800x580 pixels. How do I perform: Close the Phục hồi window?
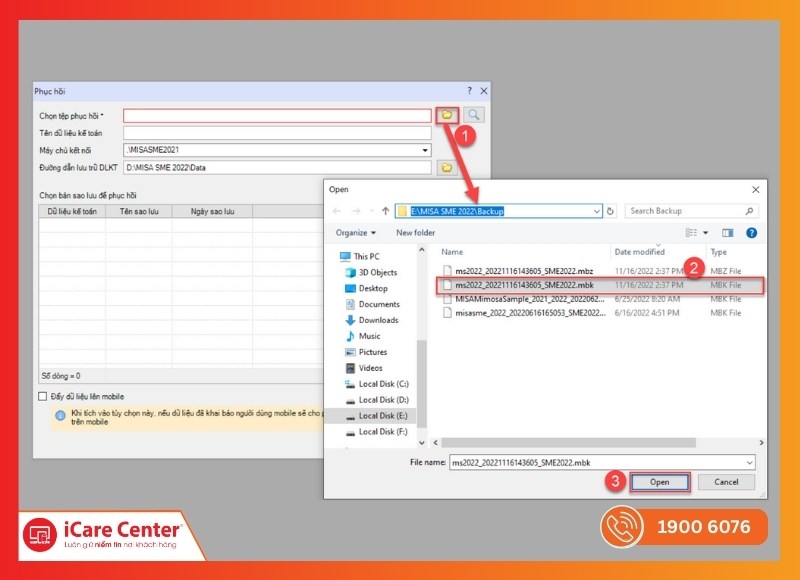click(484, 91)
